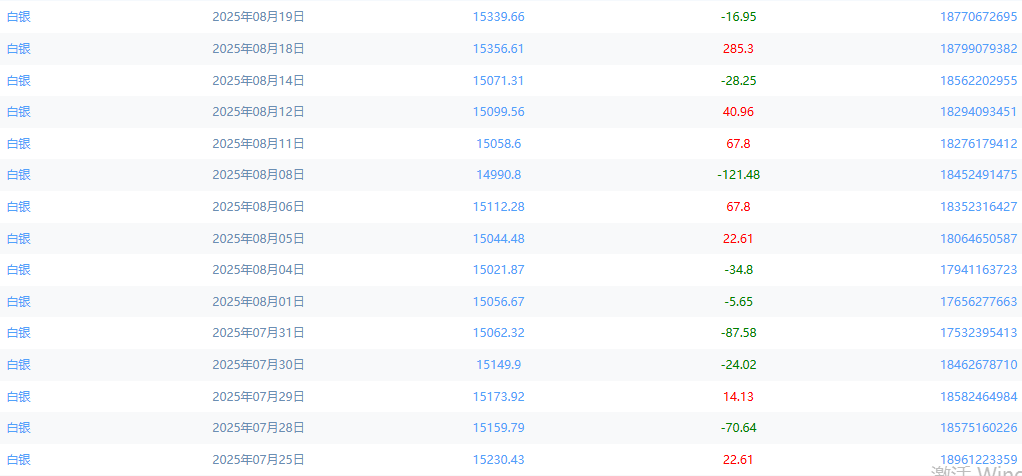Viewport: 1022px width, 476px height.
Task: Click the holdings value 15356.61
Action: pos(499,48)
